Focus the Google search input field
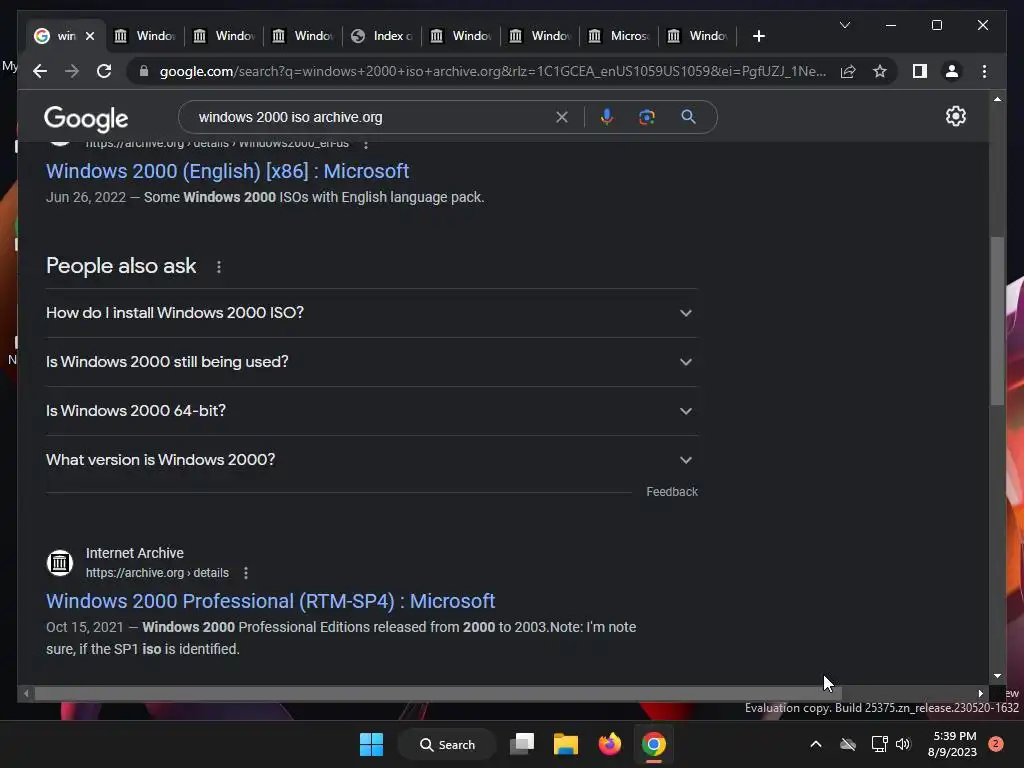 click(372, 117)
